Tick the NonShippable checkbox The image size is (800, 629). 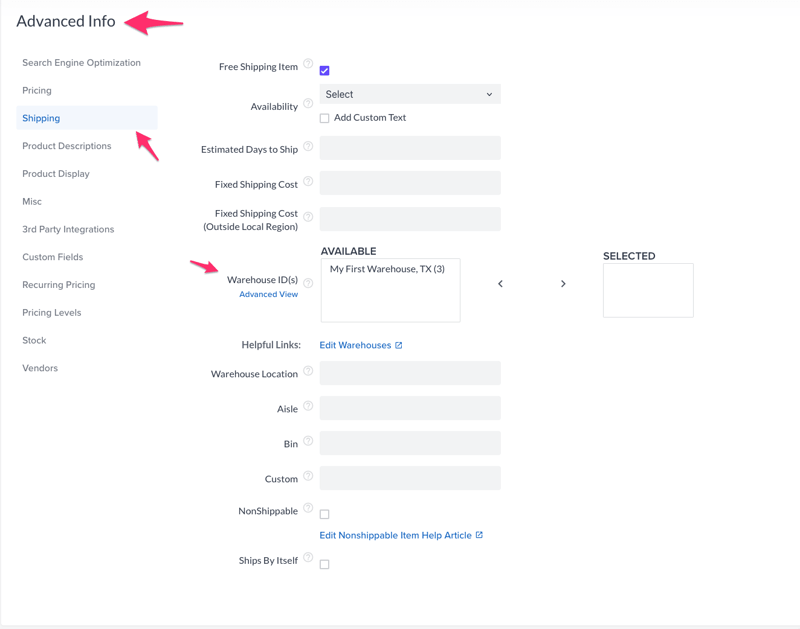(x=324, y=514)
